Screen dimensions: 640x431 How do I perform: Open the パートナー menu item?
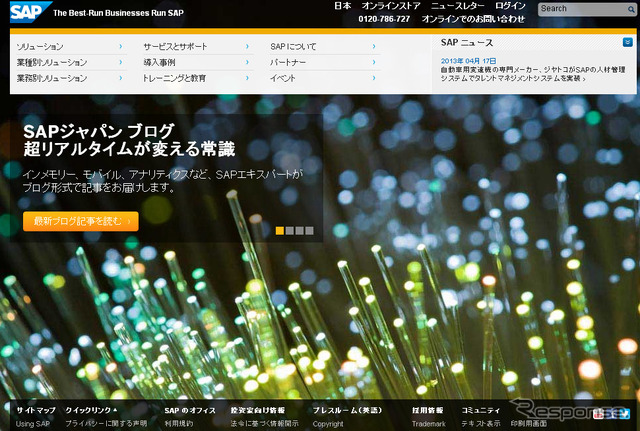click(x=288, y=62)
